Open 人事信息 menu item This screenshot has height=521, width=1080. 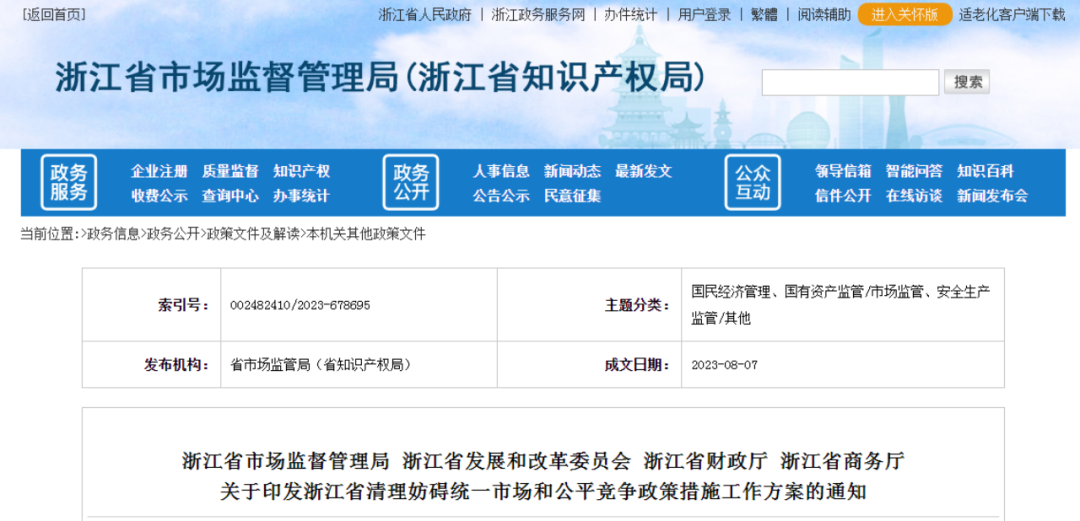click(501, 171)
